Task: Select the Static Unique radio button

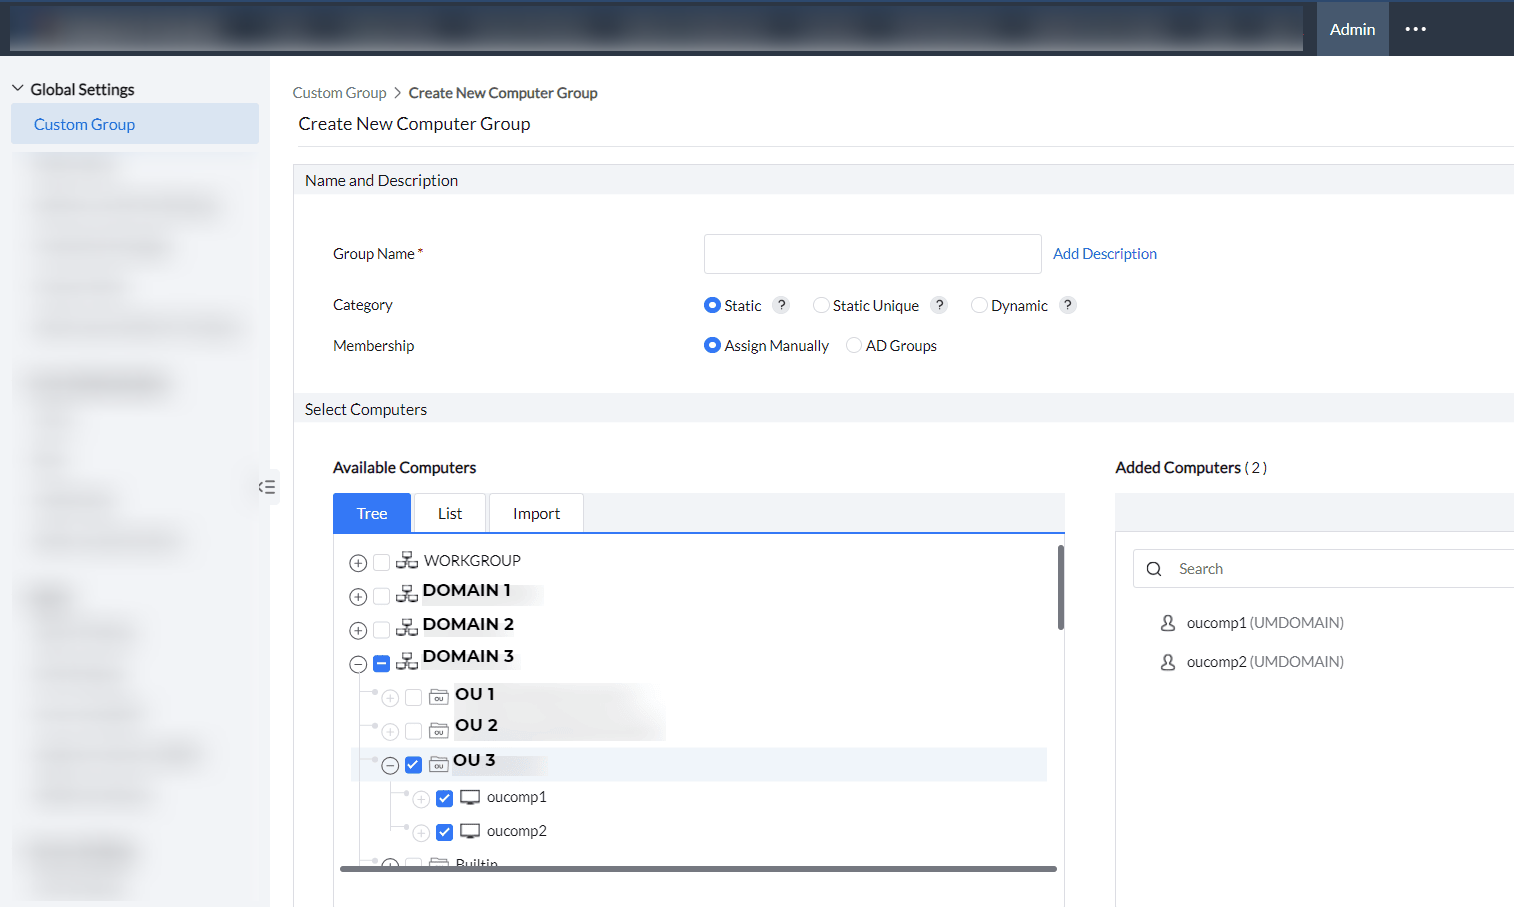Action: point(821,305)
